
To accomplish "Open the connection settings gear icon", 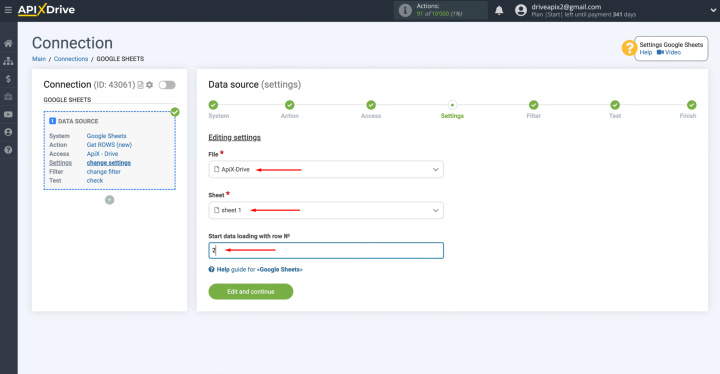I will [149, 85].
